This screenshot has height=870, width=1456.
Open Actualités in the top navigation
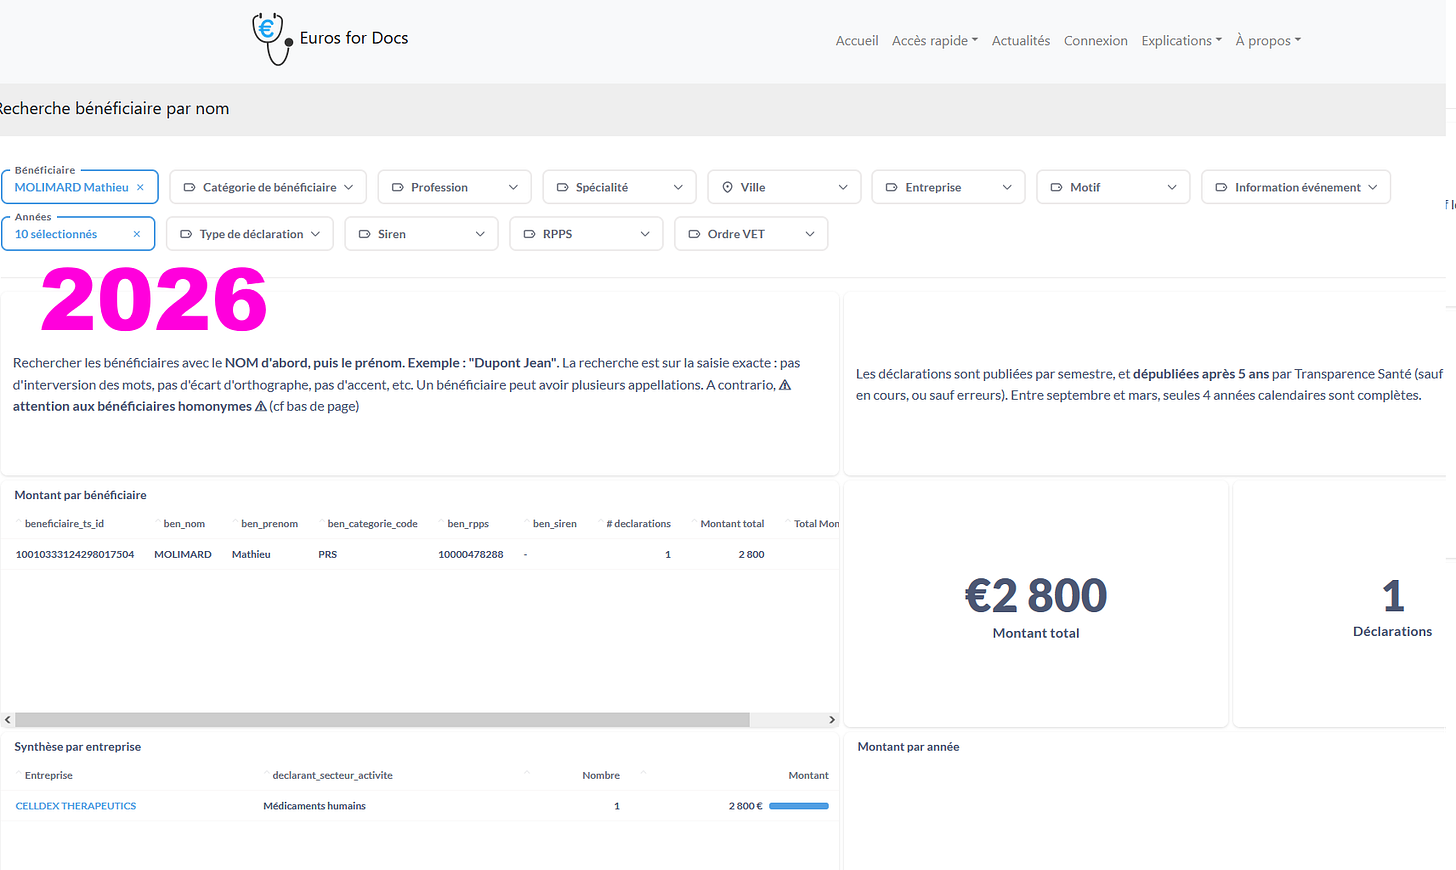[x=1021, y=41]
